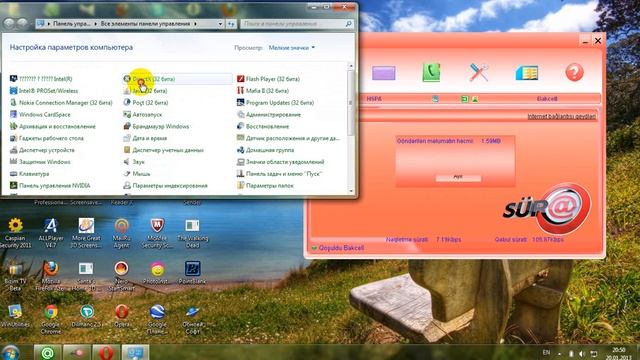Open the Мелкие значки view dropdown

[291, 48]
